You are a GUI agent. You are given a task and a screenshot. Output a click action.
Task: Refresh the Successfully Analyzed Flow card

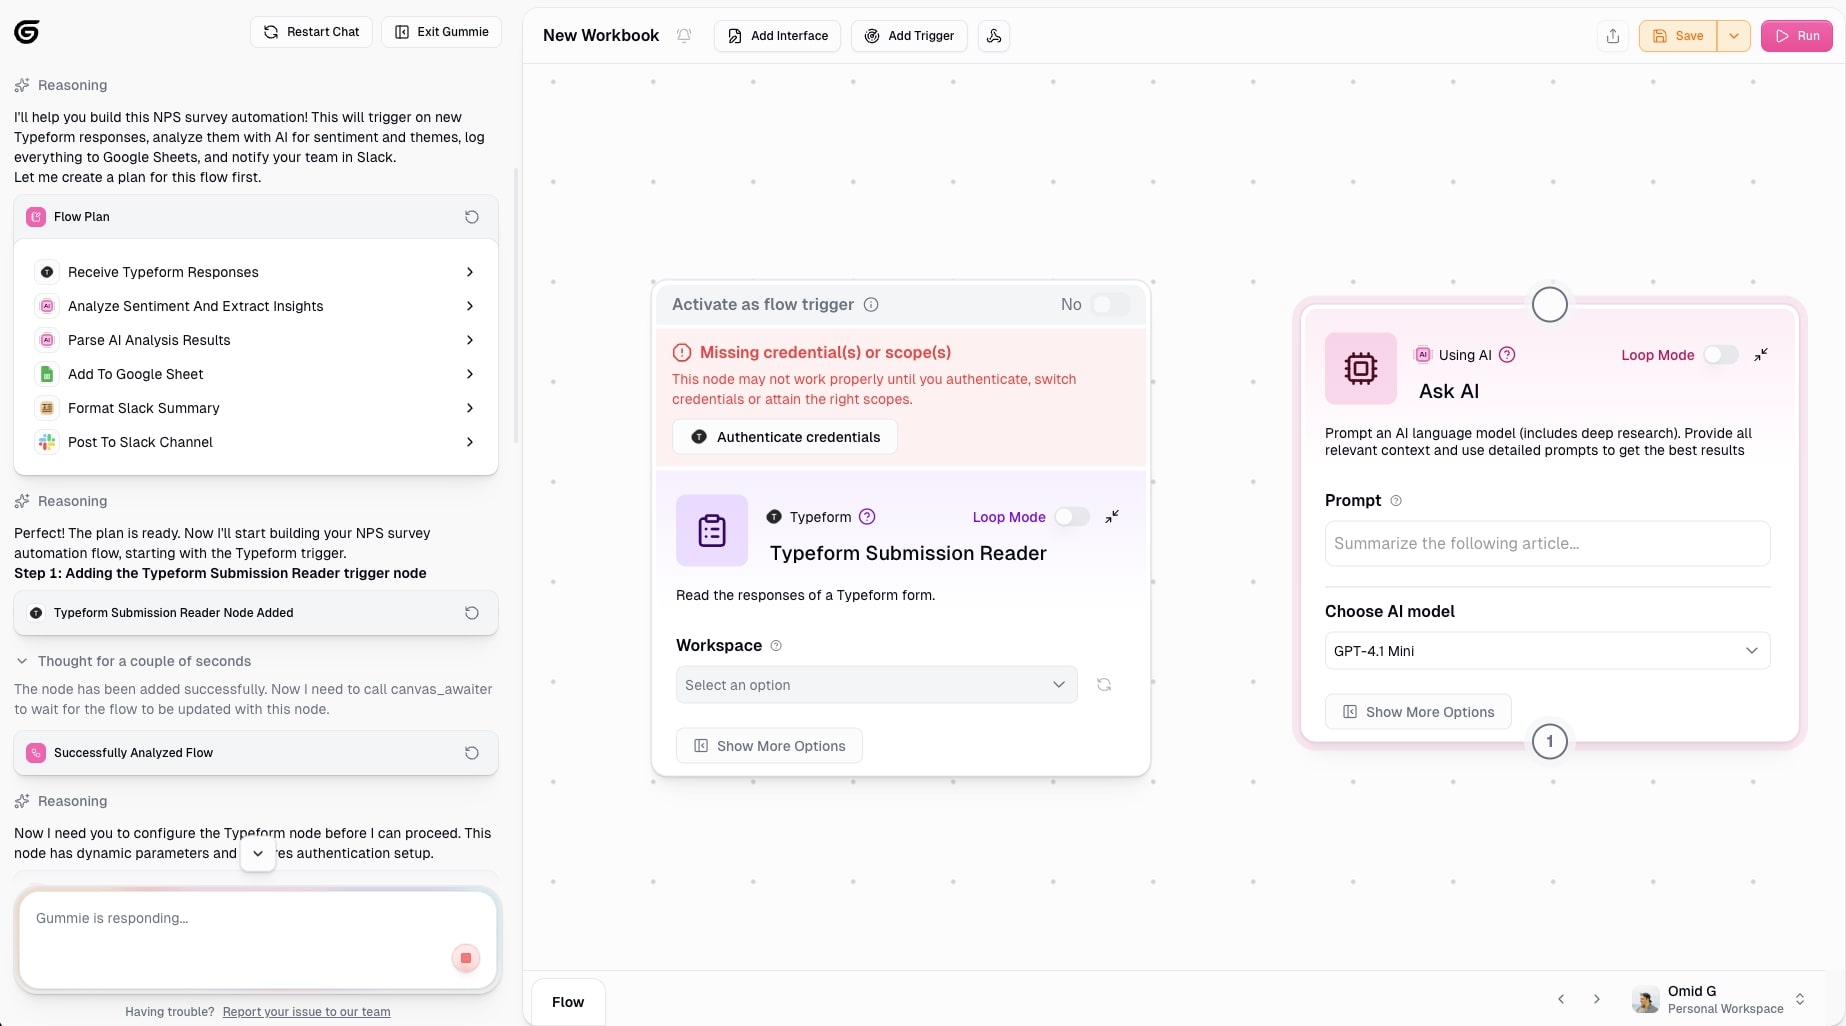coord(472,753)
